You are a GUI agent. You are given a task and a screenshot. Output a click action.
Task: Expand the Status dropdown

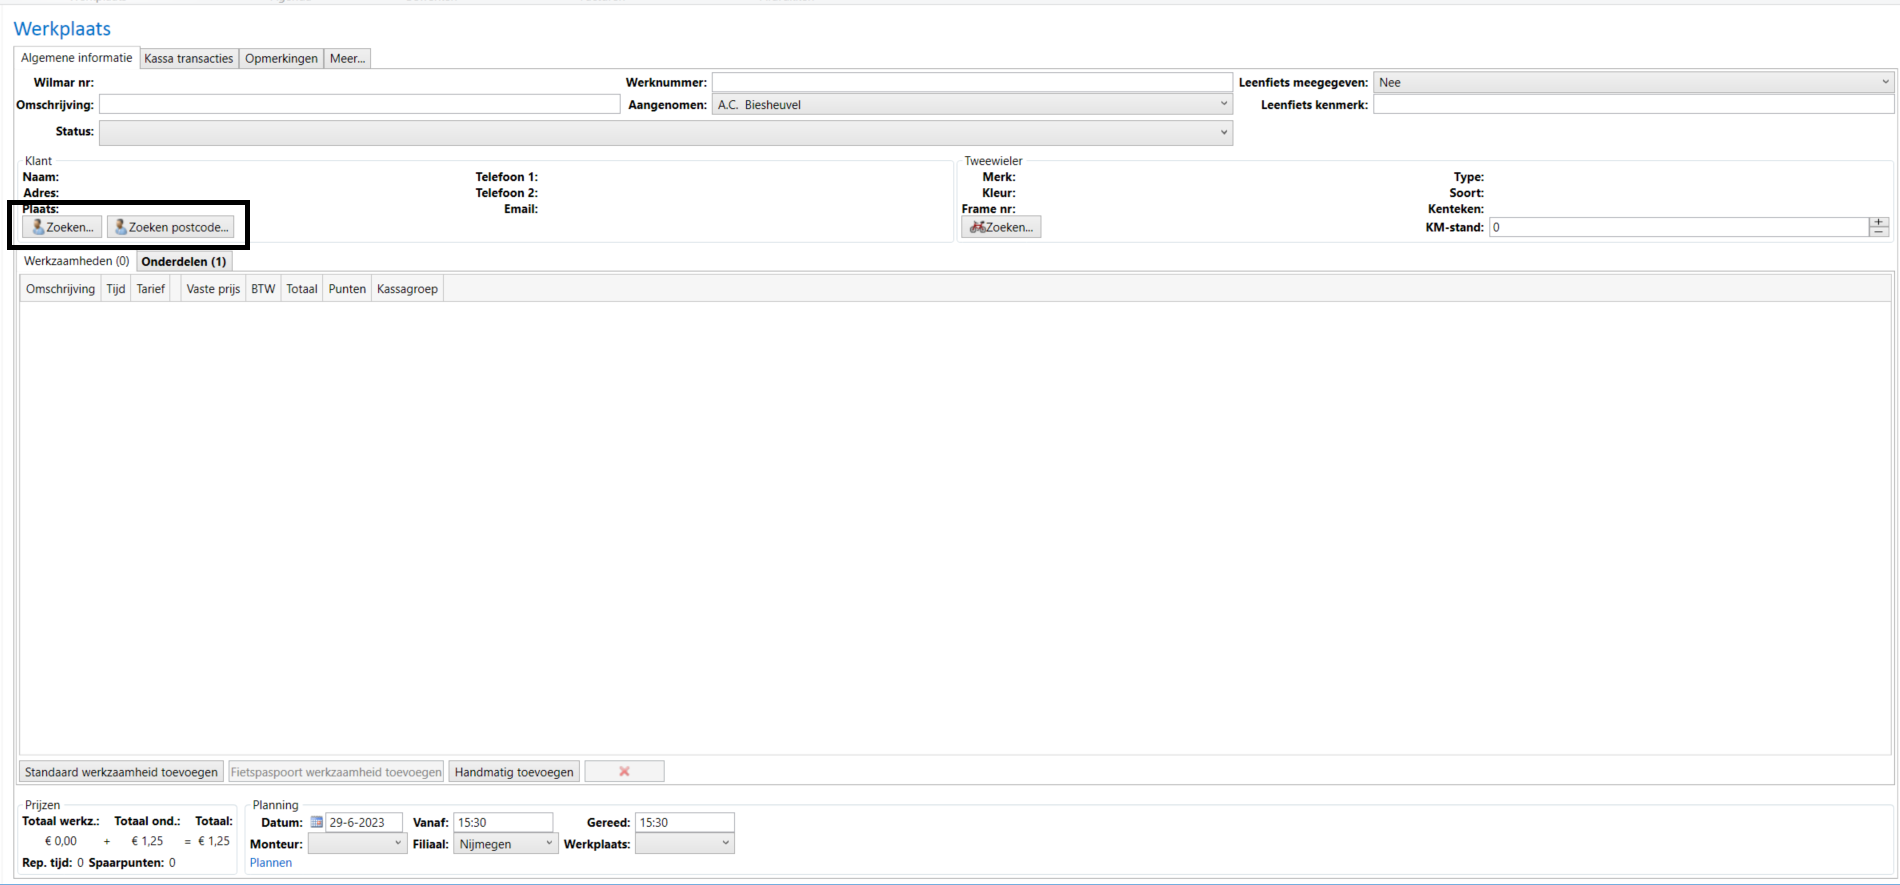1223,132
